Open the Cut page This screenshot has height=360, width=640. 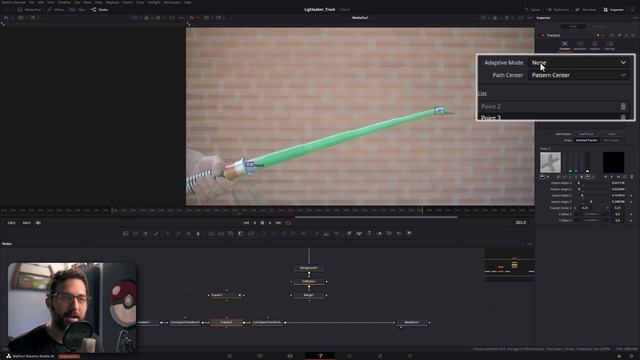pyautogui.click(x=260, y=356)
